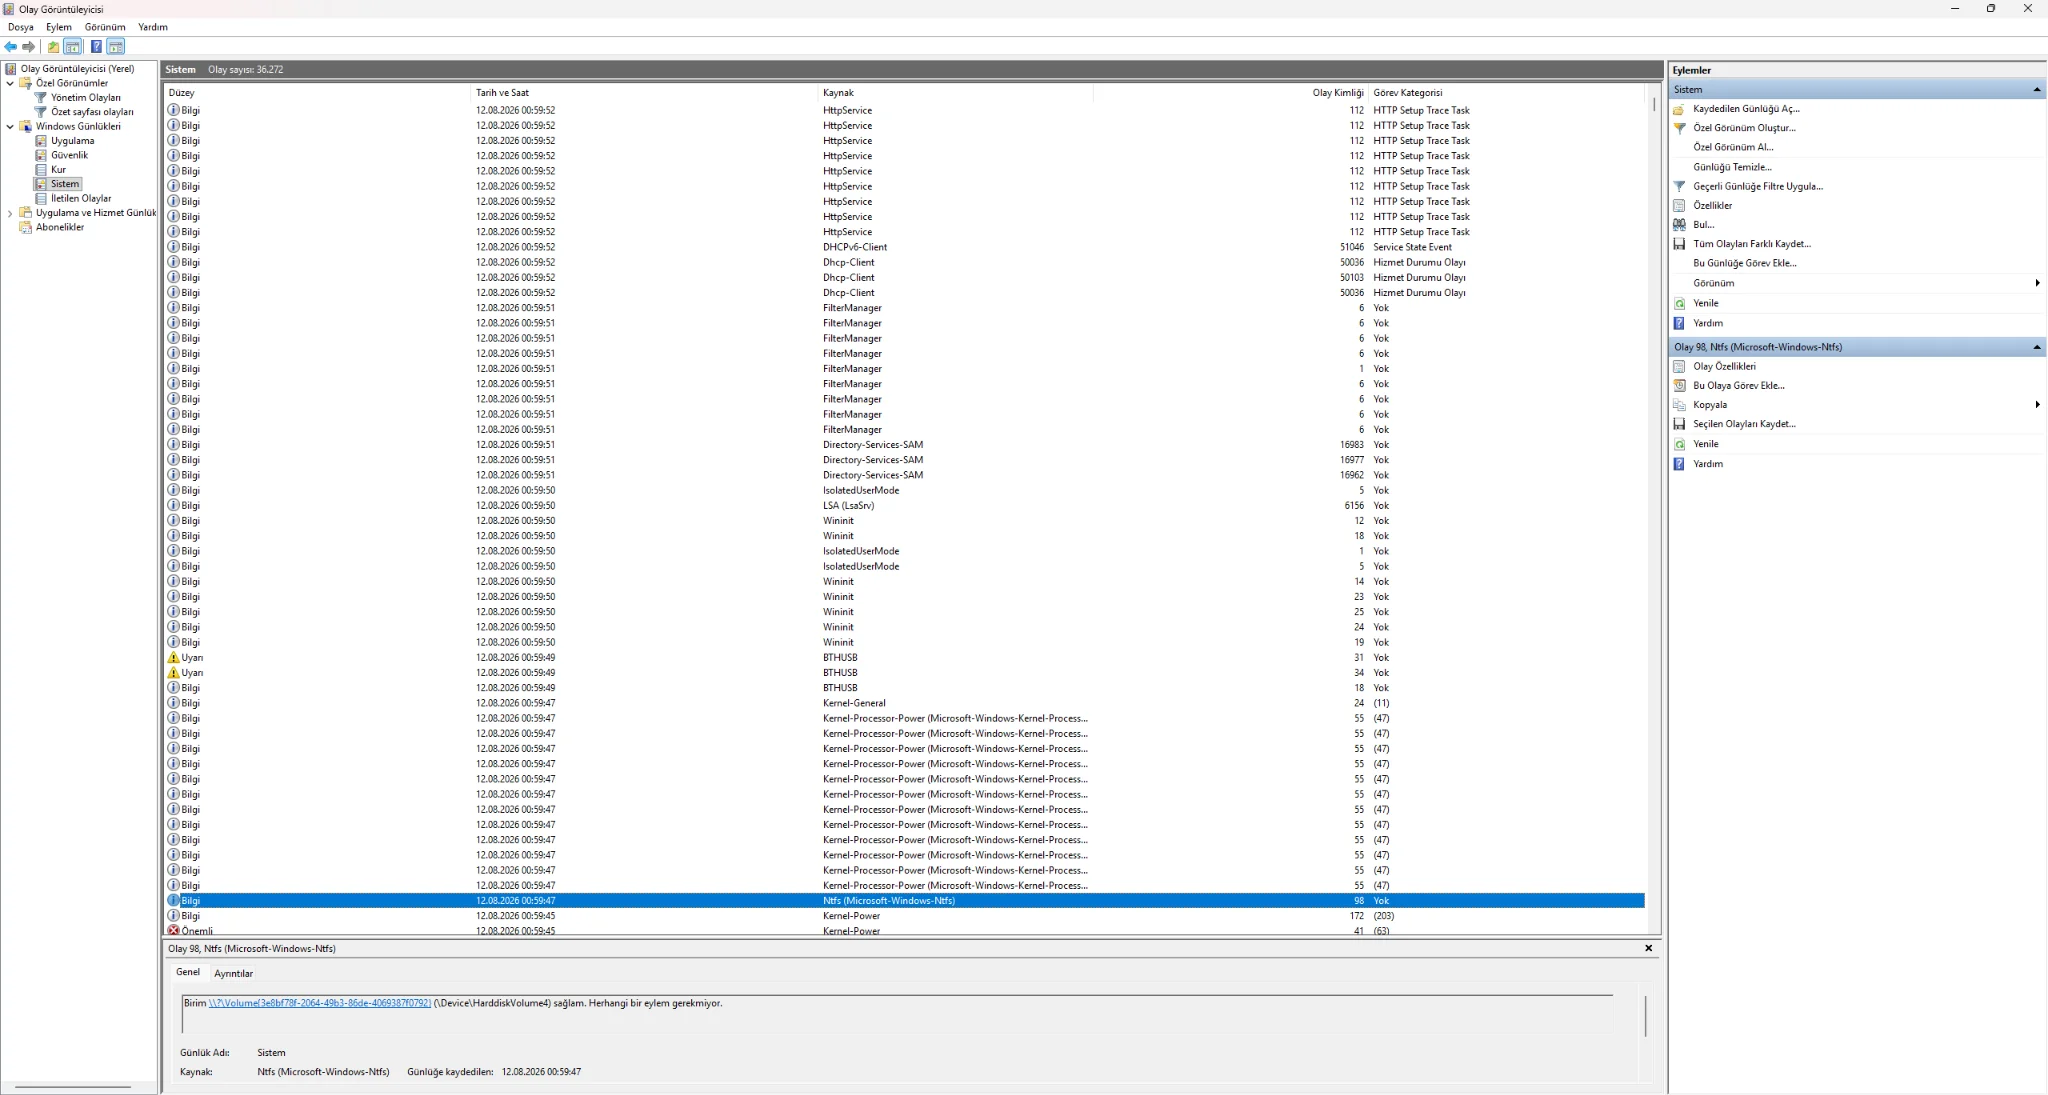The image size is (2048, 1095).
Task: Click Seçilen Olayları Kaydet action
Action: pos(1744,424)
